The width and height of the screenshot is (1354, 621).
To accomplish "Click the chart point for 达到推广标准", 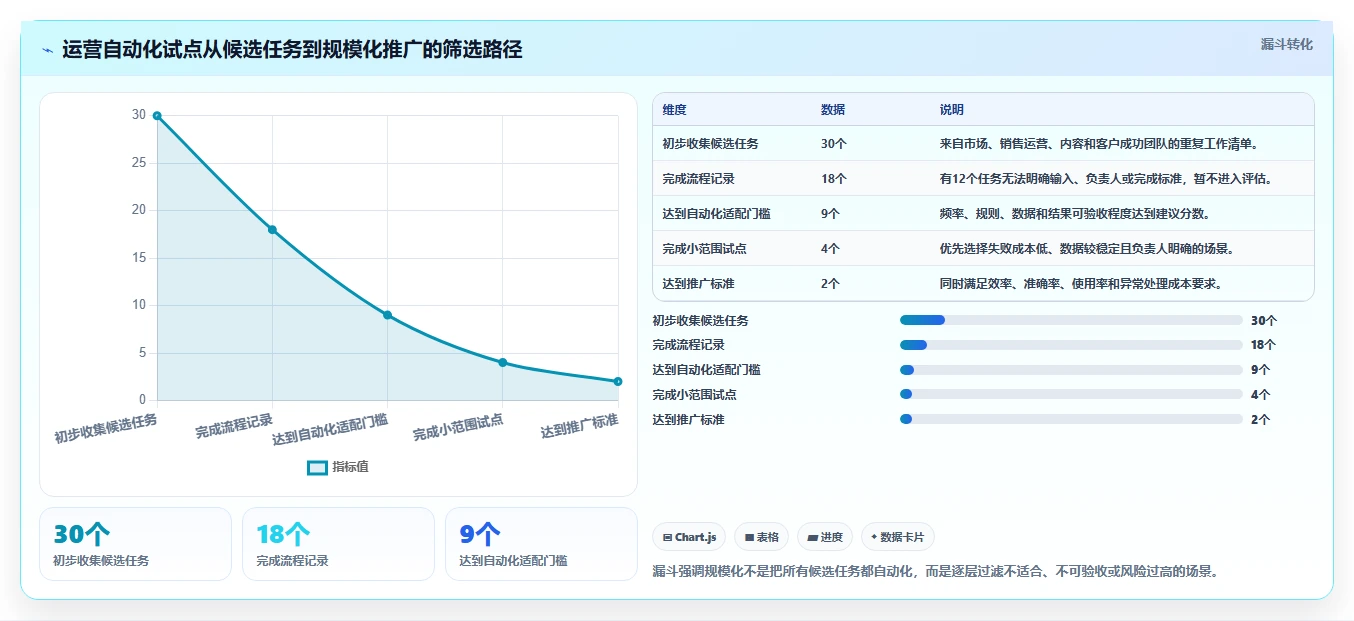I will pos(618,381).
